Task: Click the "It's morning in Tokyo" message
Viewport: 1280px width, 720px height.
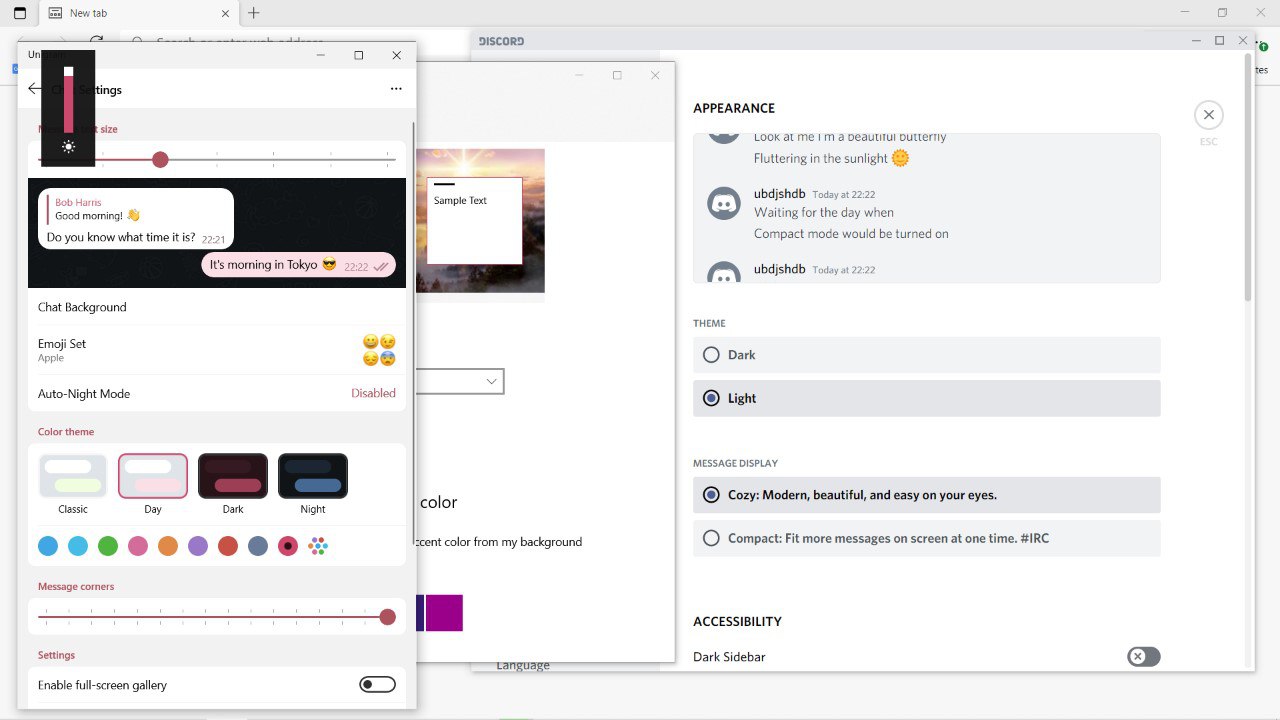Action: 298,265
